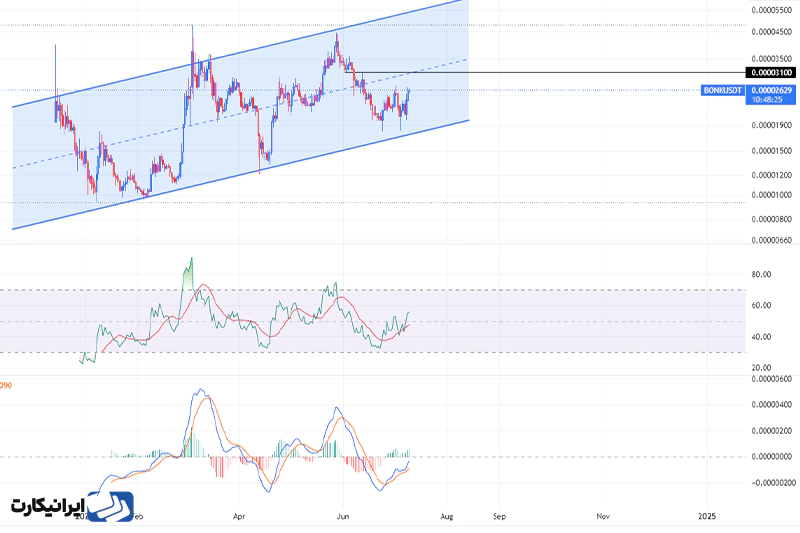Click the 0.00001900 price axis label
This screenshot has width=800, height=533.
click(x=771, y=125)
